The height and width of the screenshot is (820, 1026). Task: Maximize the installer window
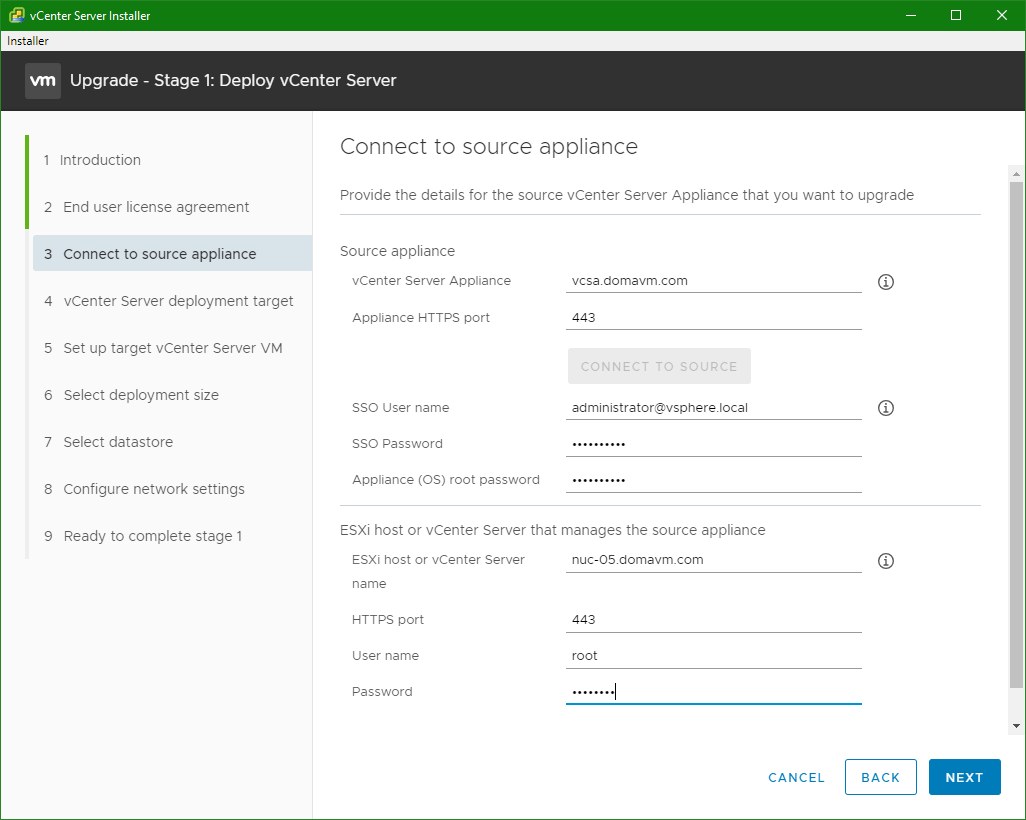[x=956, y=15]
